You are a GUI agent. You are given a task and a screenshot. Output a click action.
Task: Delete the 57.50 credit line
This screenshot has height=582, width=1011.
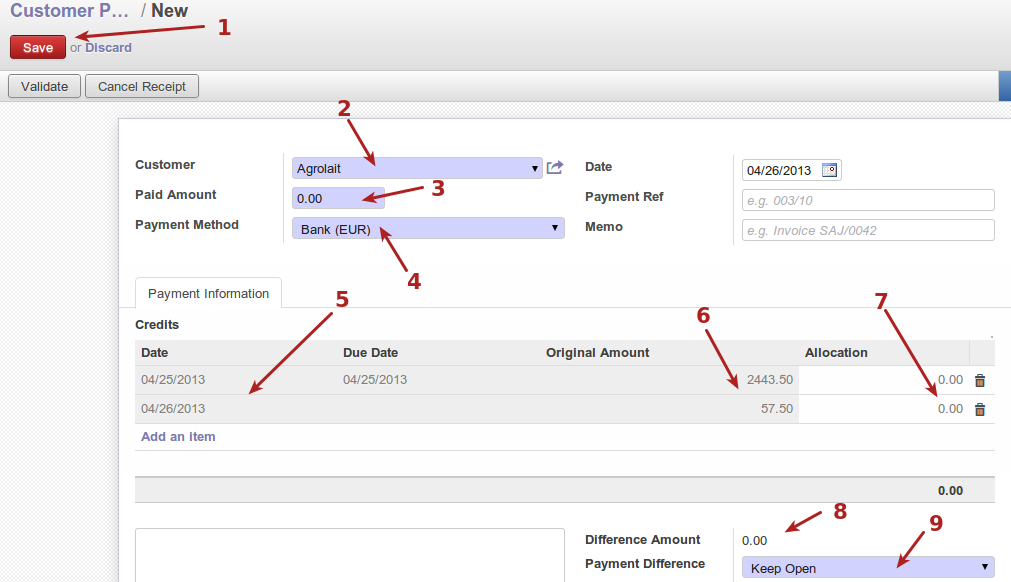(980, 409)
